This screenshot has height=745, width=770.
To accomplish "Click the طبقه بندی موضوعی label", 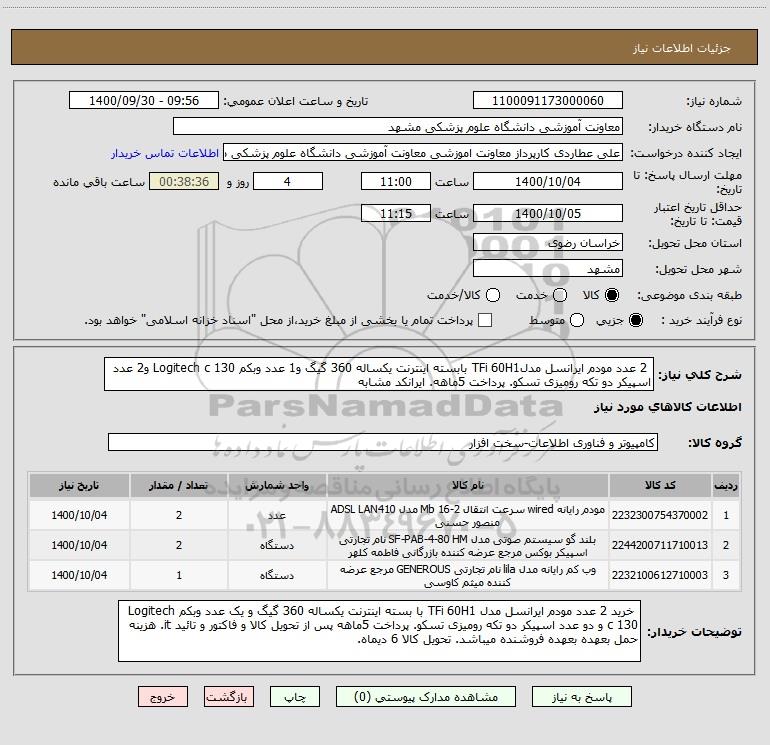I will pyautogui.click(x=689, y=296).
